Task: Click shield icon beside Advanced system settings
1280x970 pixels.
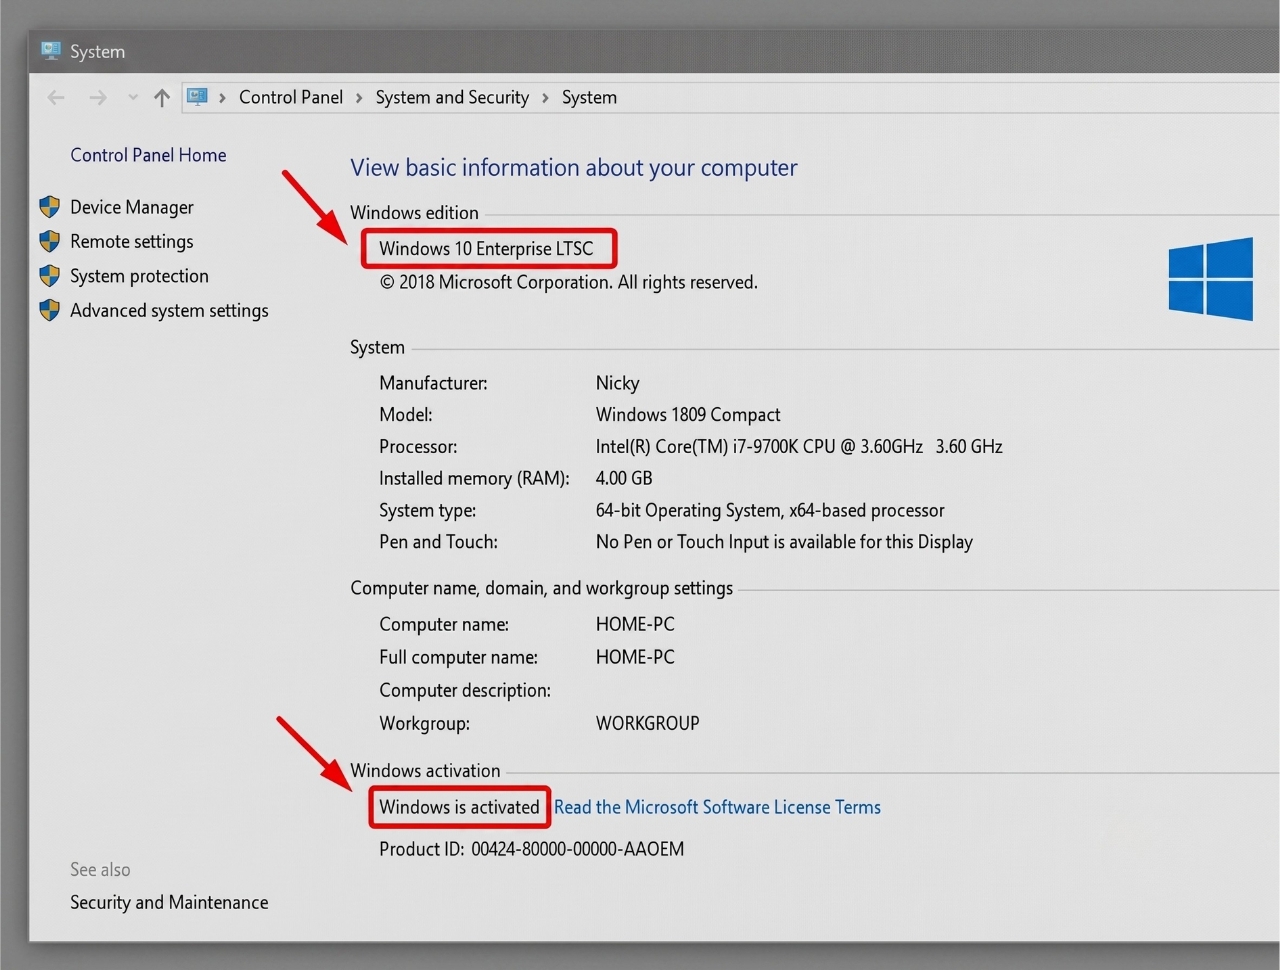Action: 50,310
